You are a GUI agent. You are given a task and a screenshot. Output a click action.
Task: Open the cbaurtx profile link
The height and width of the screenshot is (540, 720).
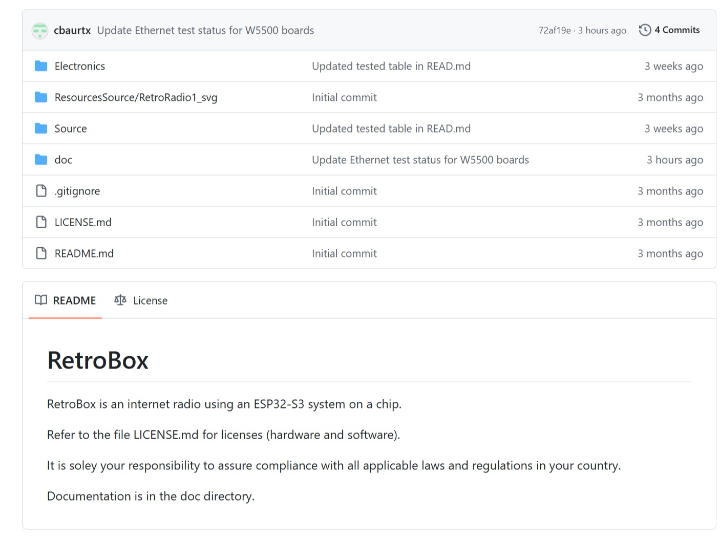pyautogui.click(x=72, y=30)
